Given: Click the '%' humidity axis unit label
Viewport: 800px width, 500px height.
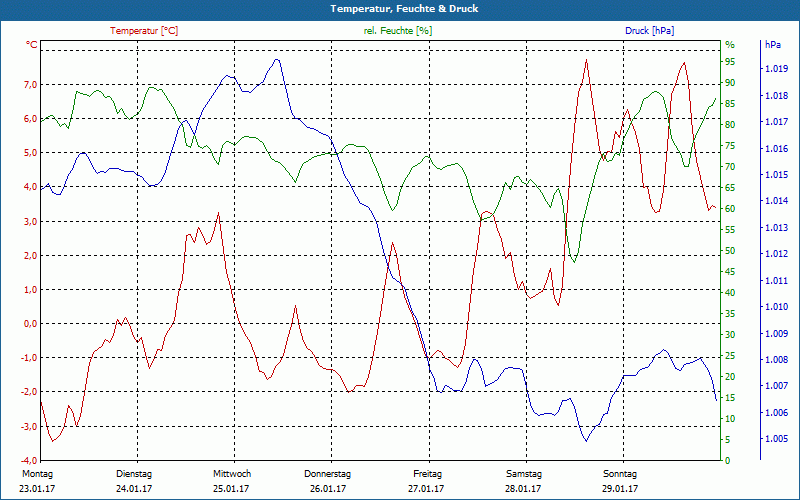Looking at the screenshot, I should (x=730, y=45).
